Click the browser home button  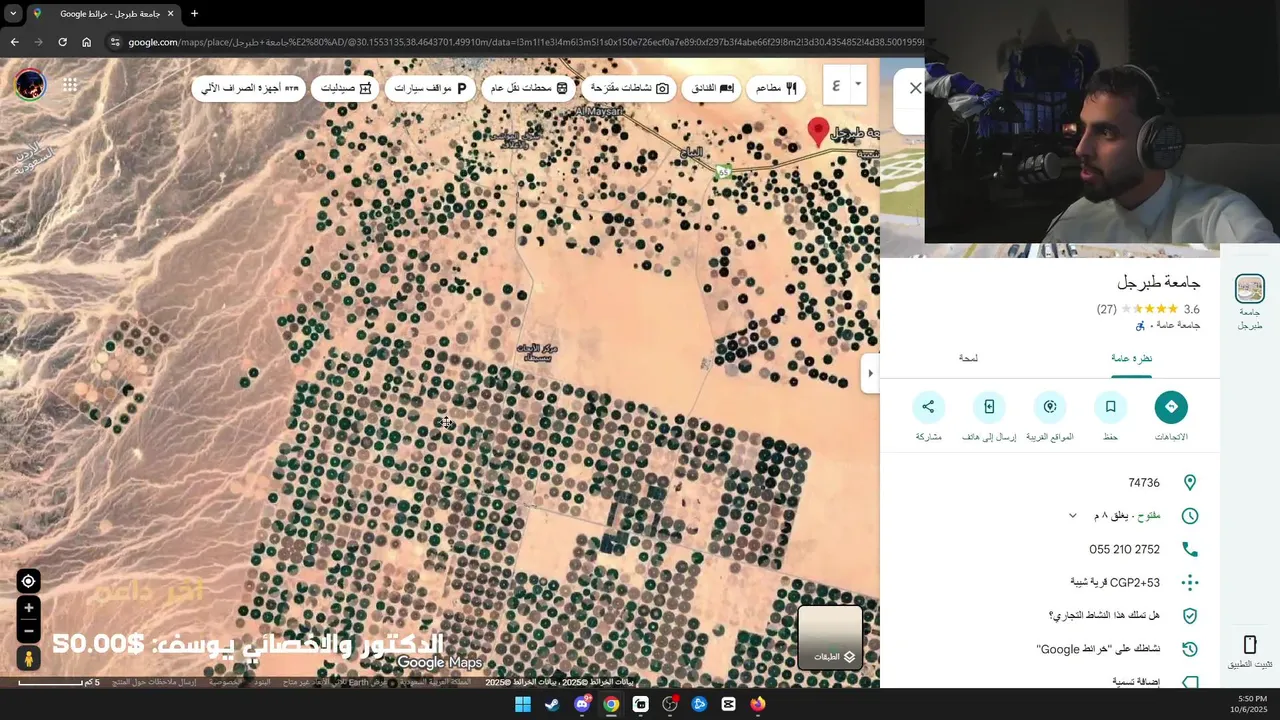tap(86, 42)
